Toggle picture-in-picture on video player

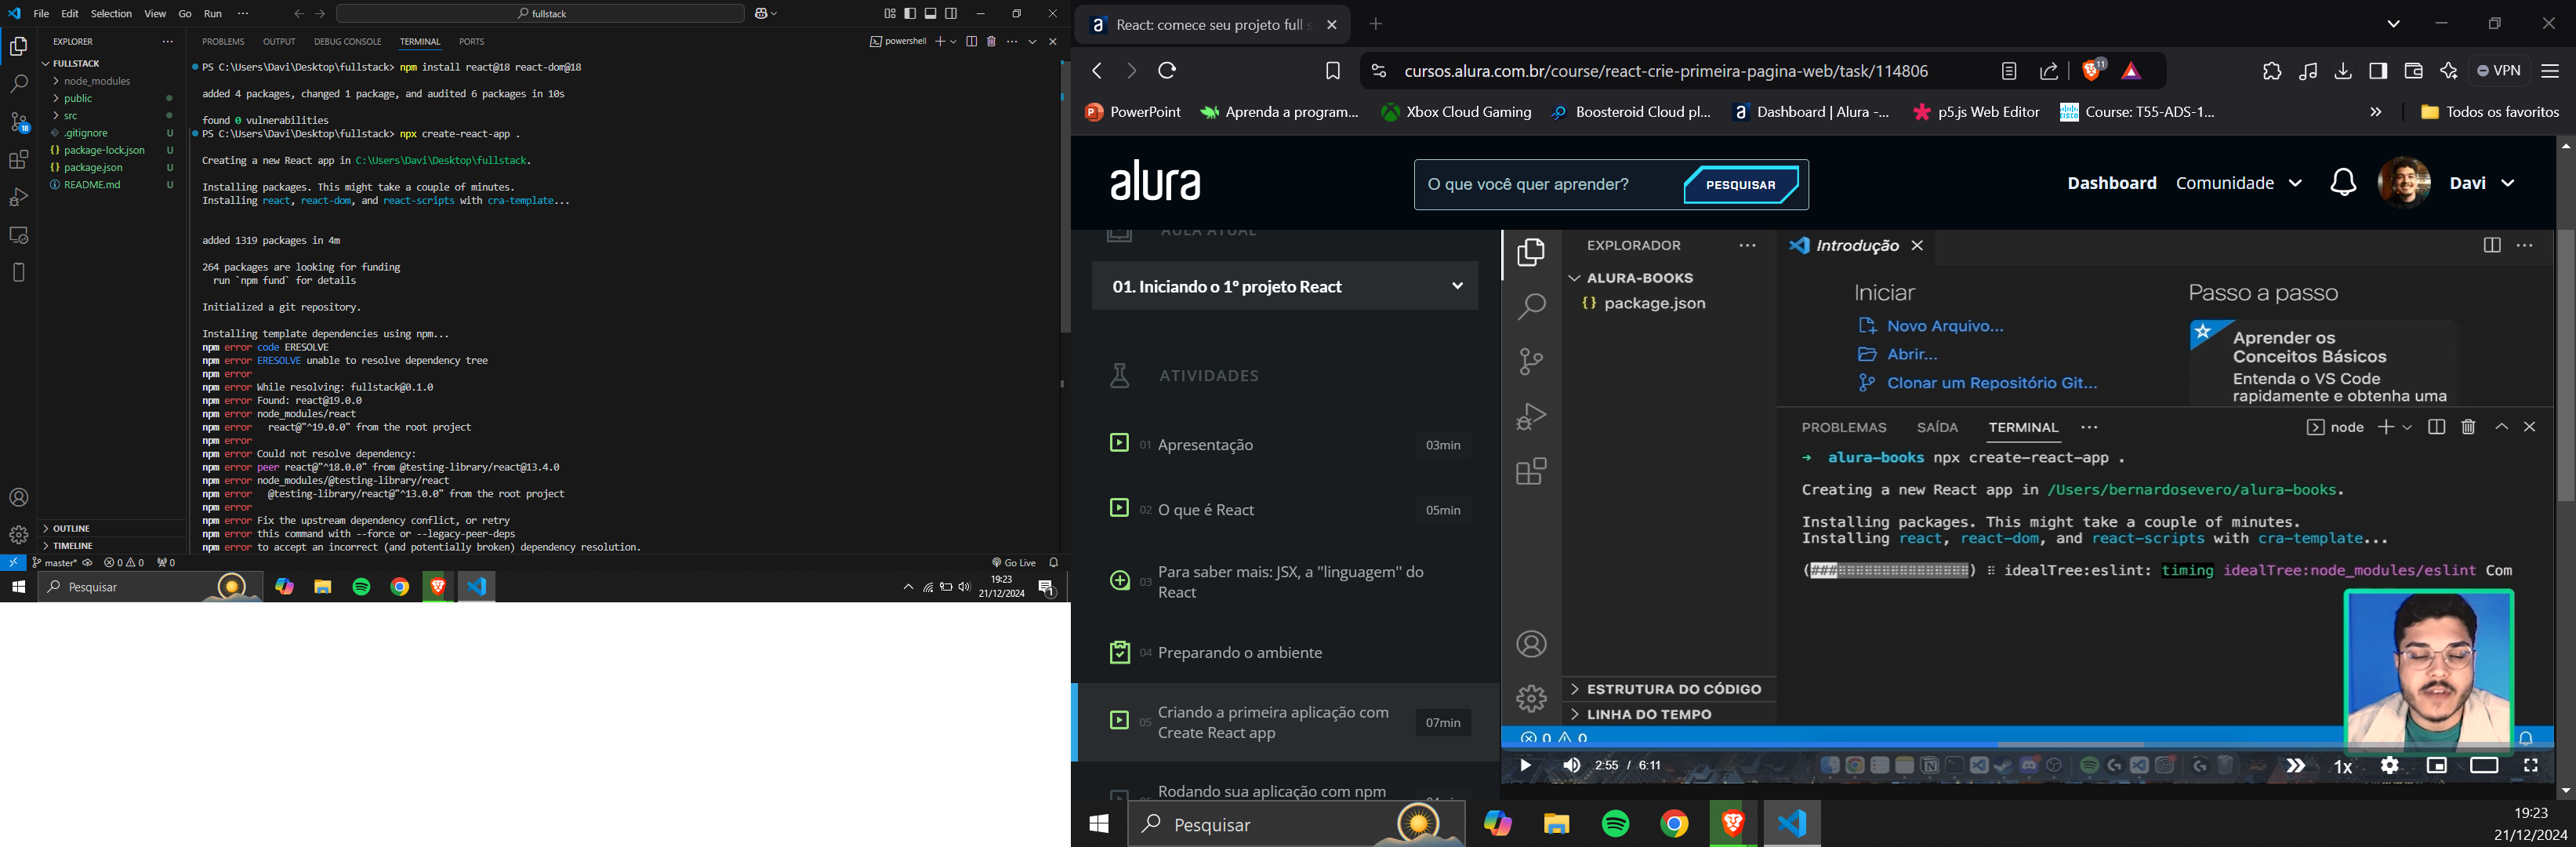[x=2437, y=766]
